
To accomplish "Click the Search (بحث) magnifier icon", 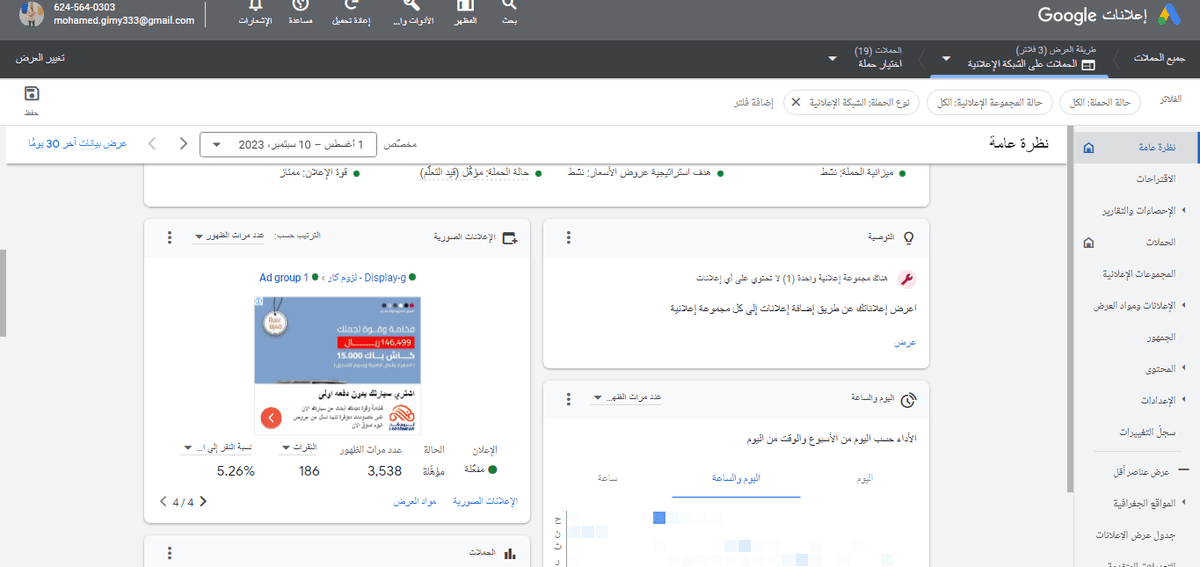I will tap(509, 9).
